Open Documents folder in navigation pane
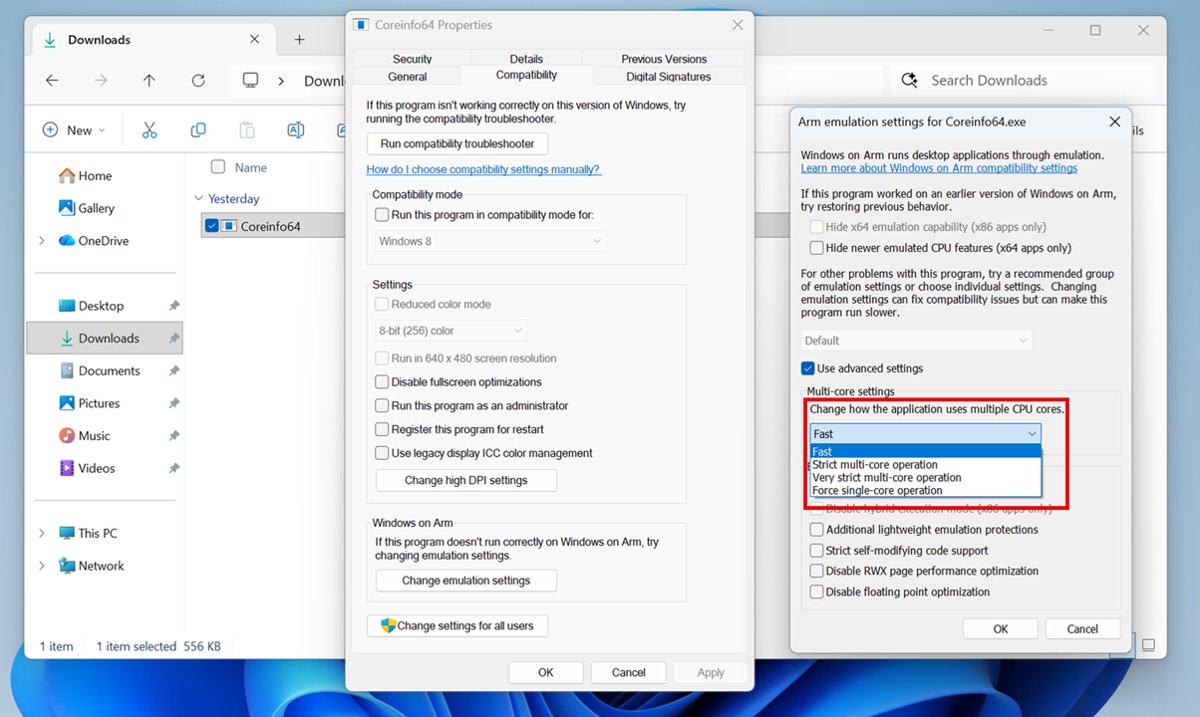The width and height of the screenshot is (1200, 717). 99,371
